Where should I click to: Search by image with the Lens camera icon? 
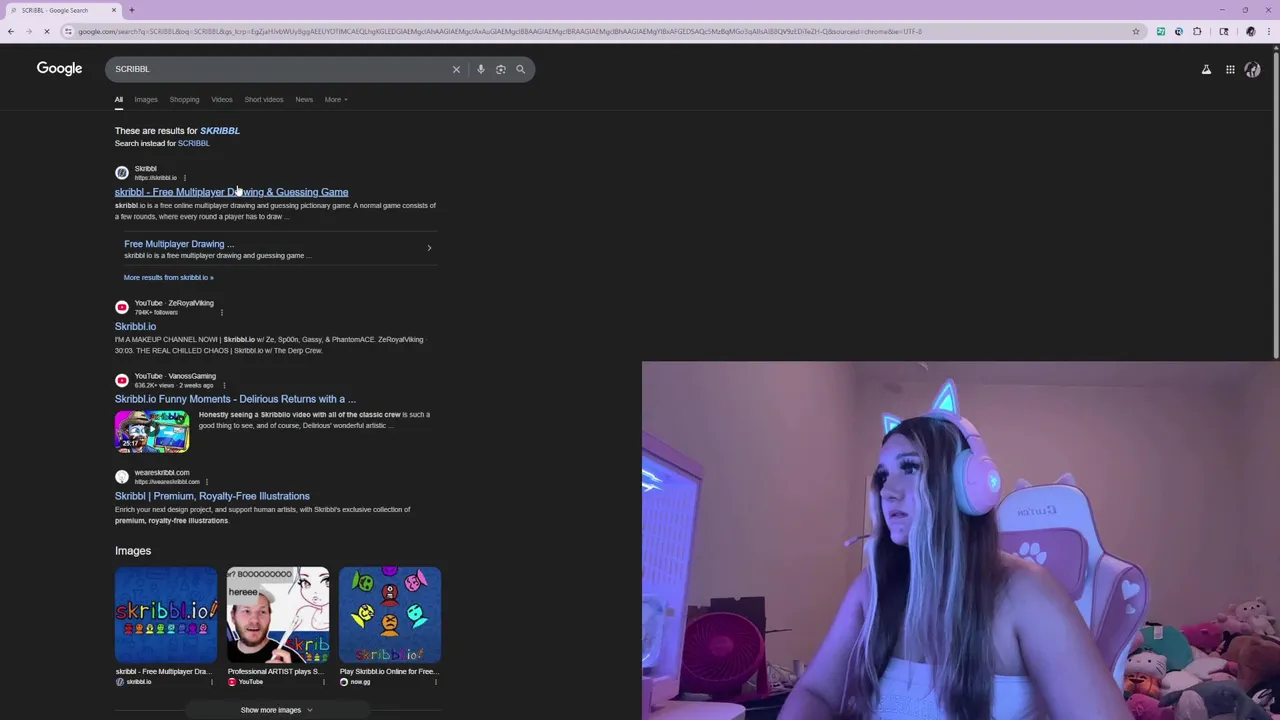point(501,69)
